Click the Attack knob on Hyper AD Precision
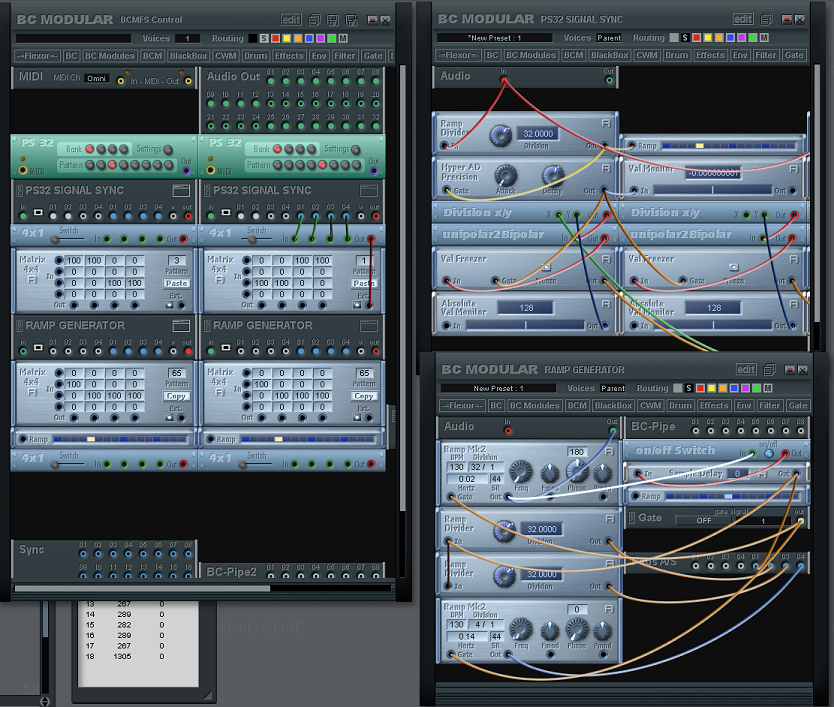Screen dimensions: 834x707 click(505, 175)
